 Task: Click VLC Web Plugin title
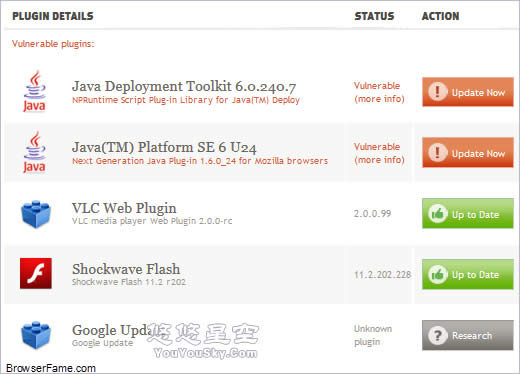pos(124,208)
